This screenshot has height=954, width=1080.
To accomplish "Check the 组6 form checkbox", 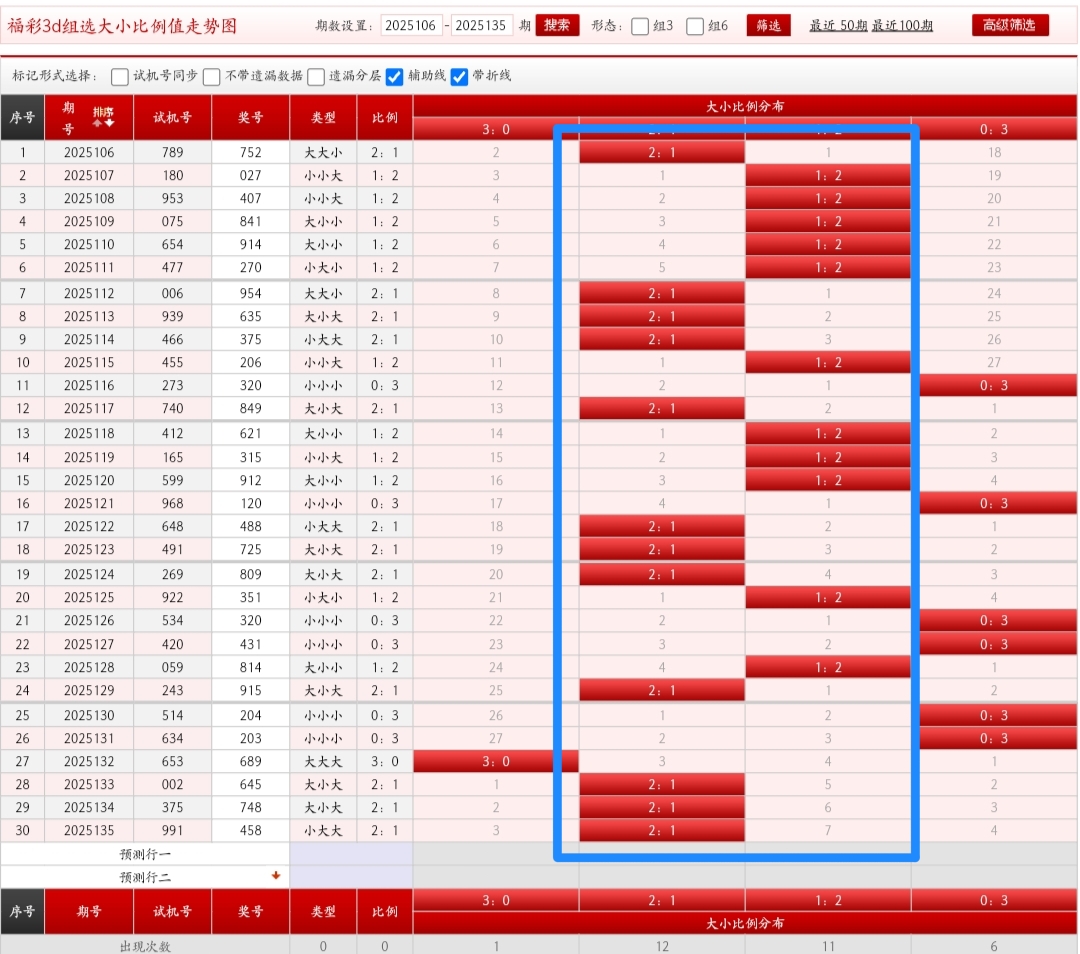I will pos(695,27).
